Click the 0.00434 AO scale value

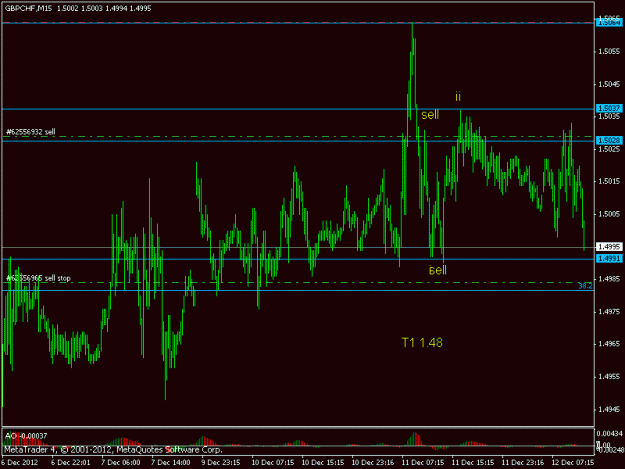(x=610, y=434)
